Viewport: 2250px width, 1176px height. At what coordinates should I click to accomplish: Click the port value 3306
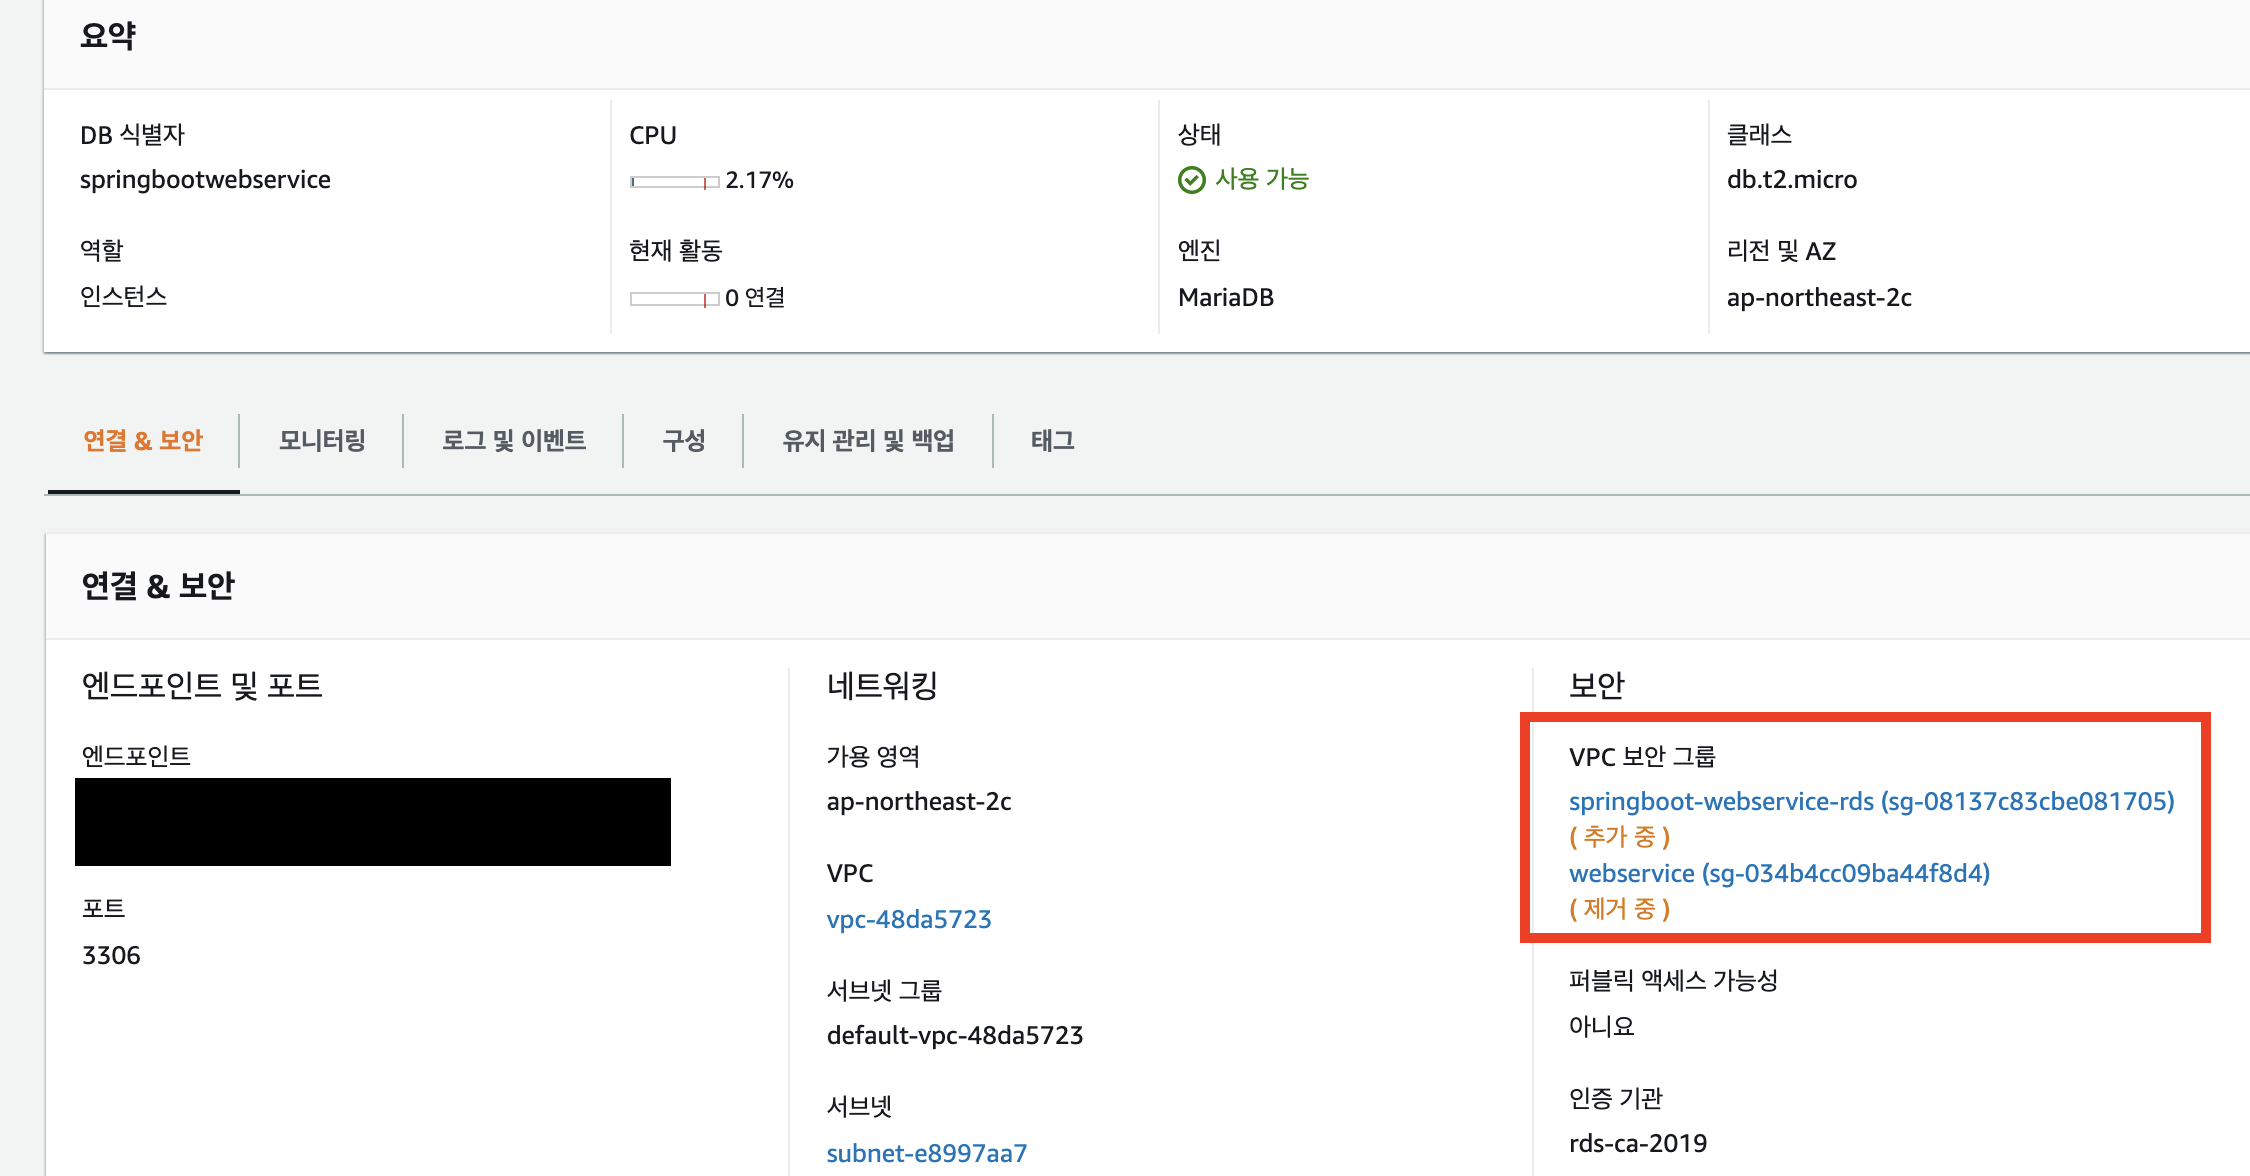point(111,956)
